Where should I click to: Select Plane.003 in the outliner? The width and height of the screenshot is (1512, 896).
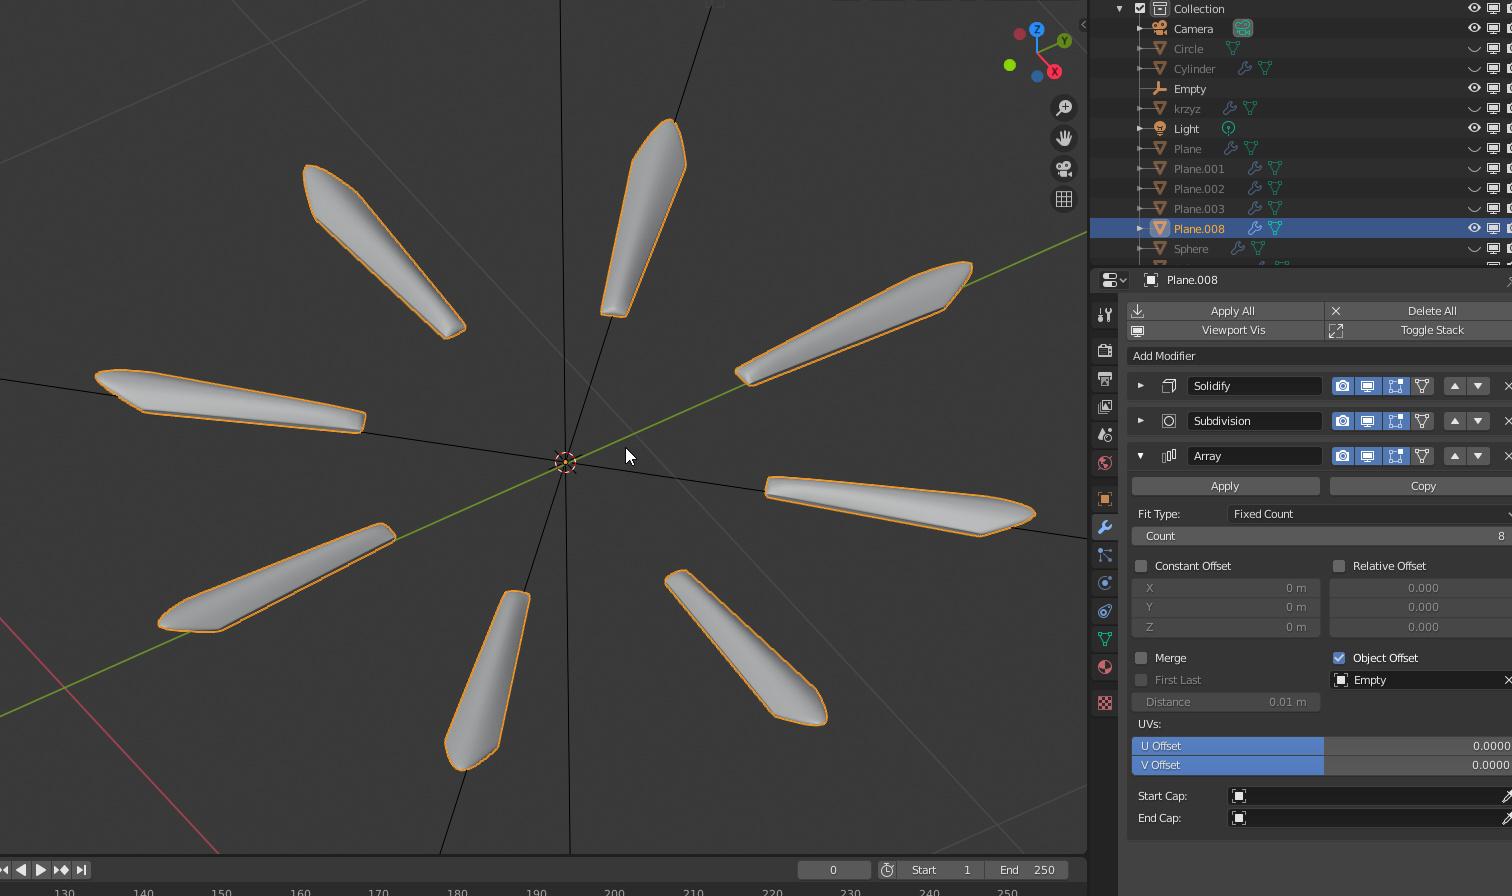1199,209
